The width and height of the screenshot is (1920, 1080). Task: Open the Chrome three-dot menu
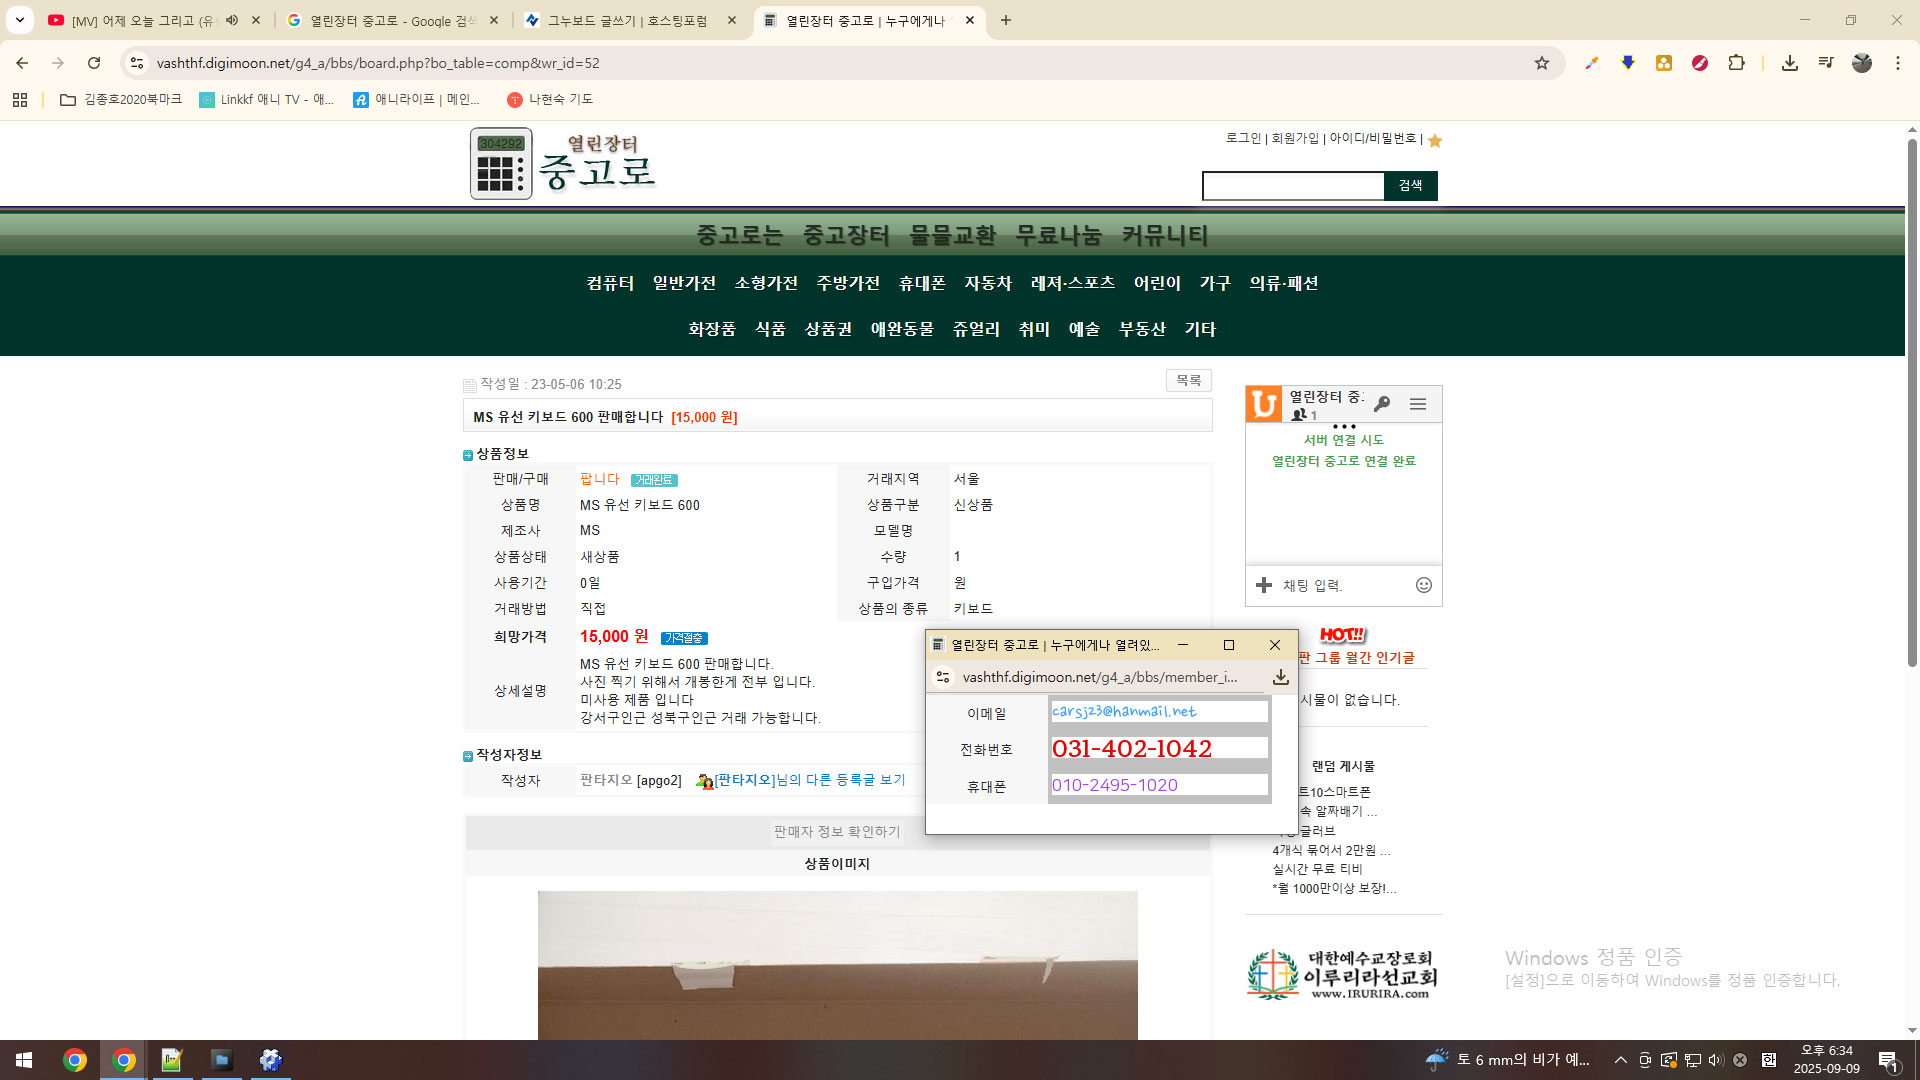coord(1897,63)
